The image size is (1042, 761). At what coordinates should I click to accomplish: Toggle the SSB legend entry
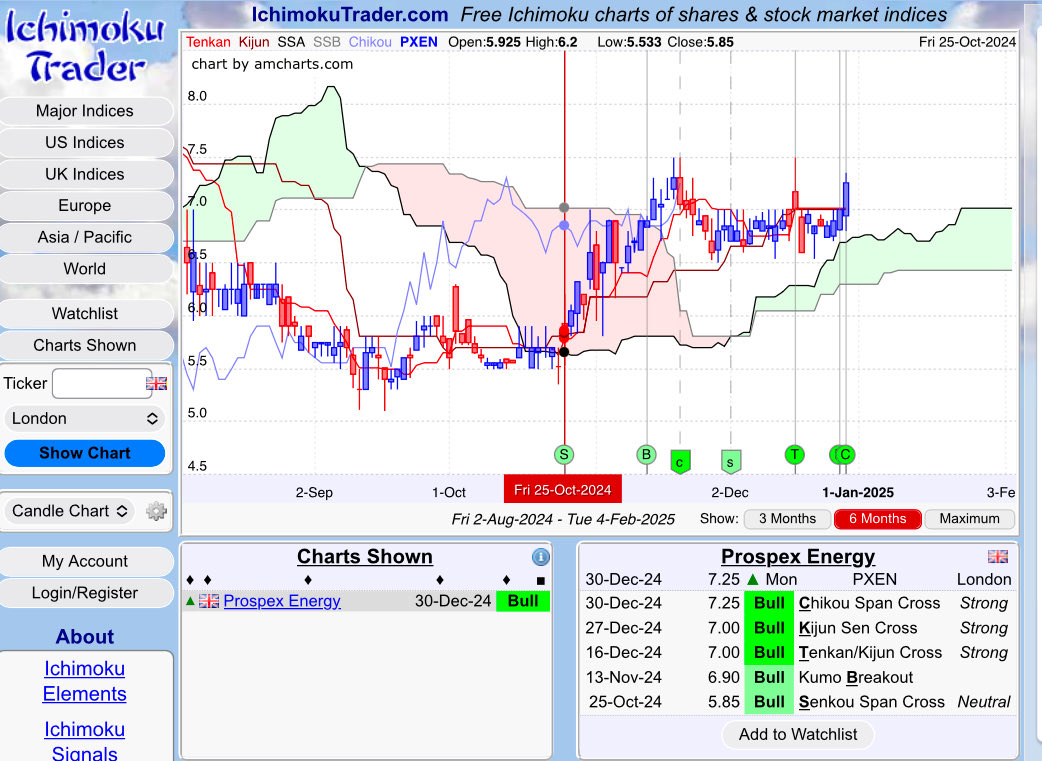click(326, 42)
